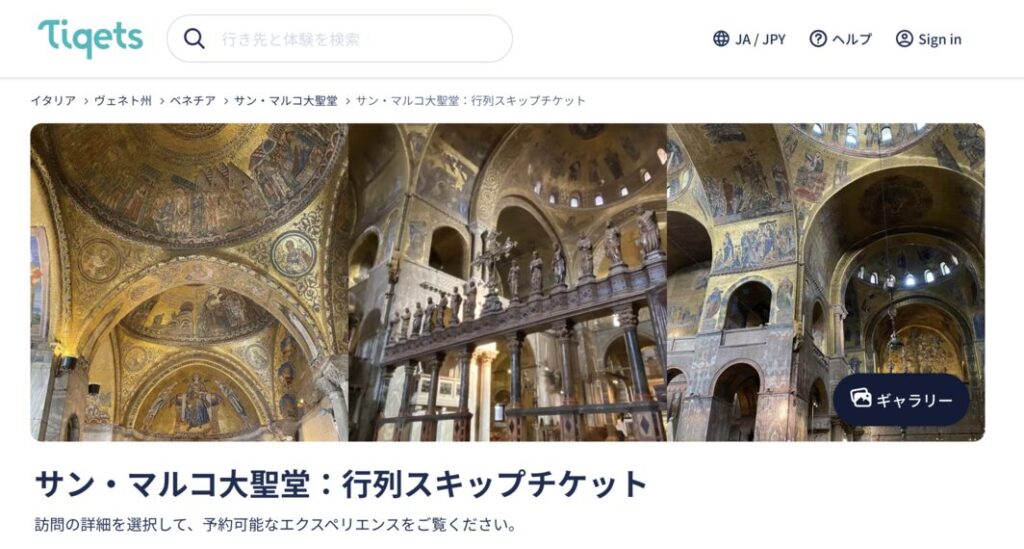Click the gallery photo icon
This screenshot has height=549, width=1024.
(861, 399)
